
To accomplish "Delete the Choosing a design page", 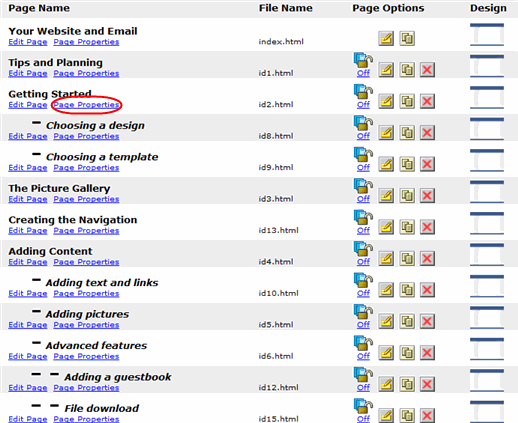I will [427, 133].
